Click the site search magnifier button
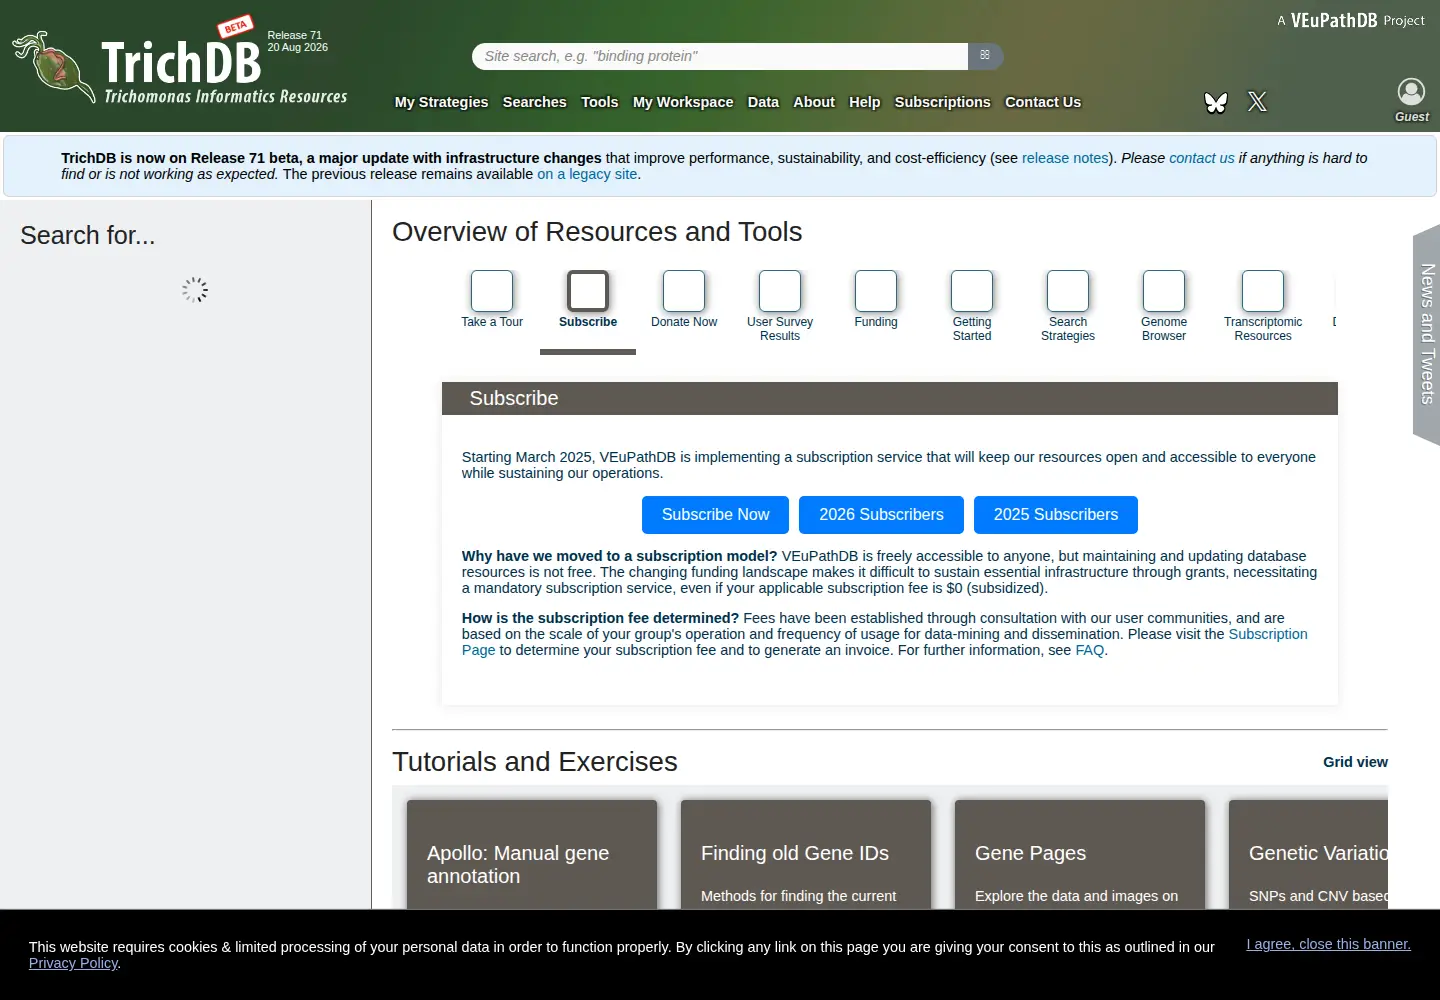Screen dimensions: 1440x1000 tap(985, 56)
